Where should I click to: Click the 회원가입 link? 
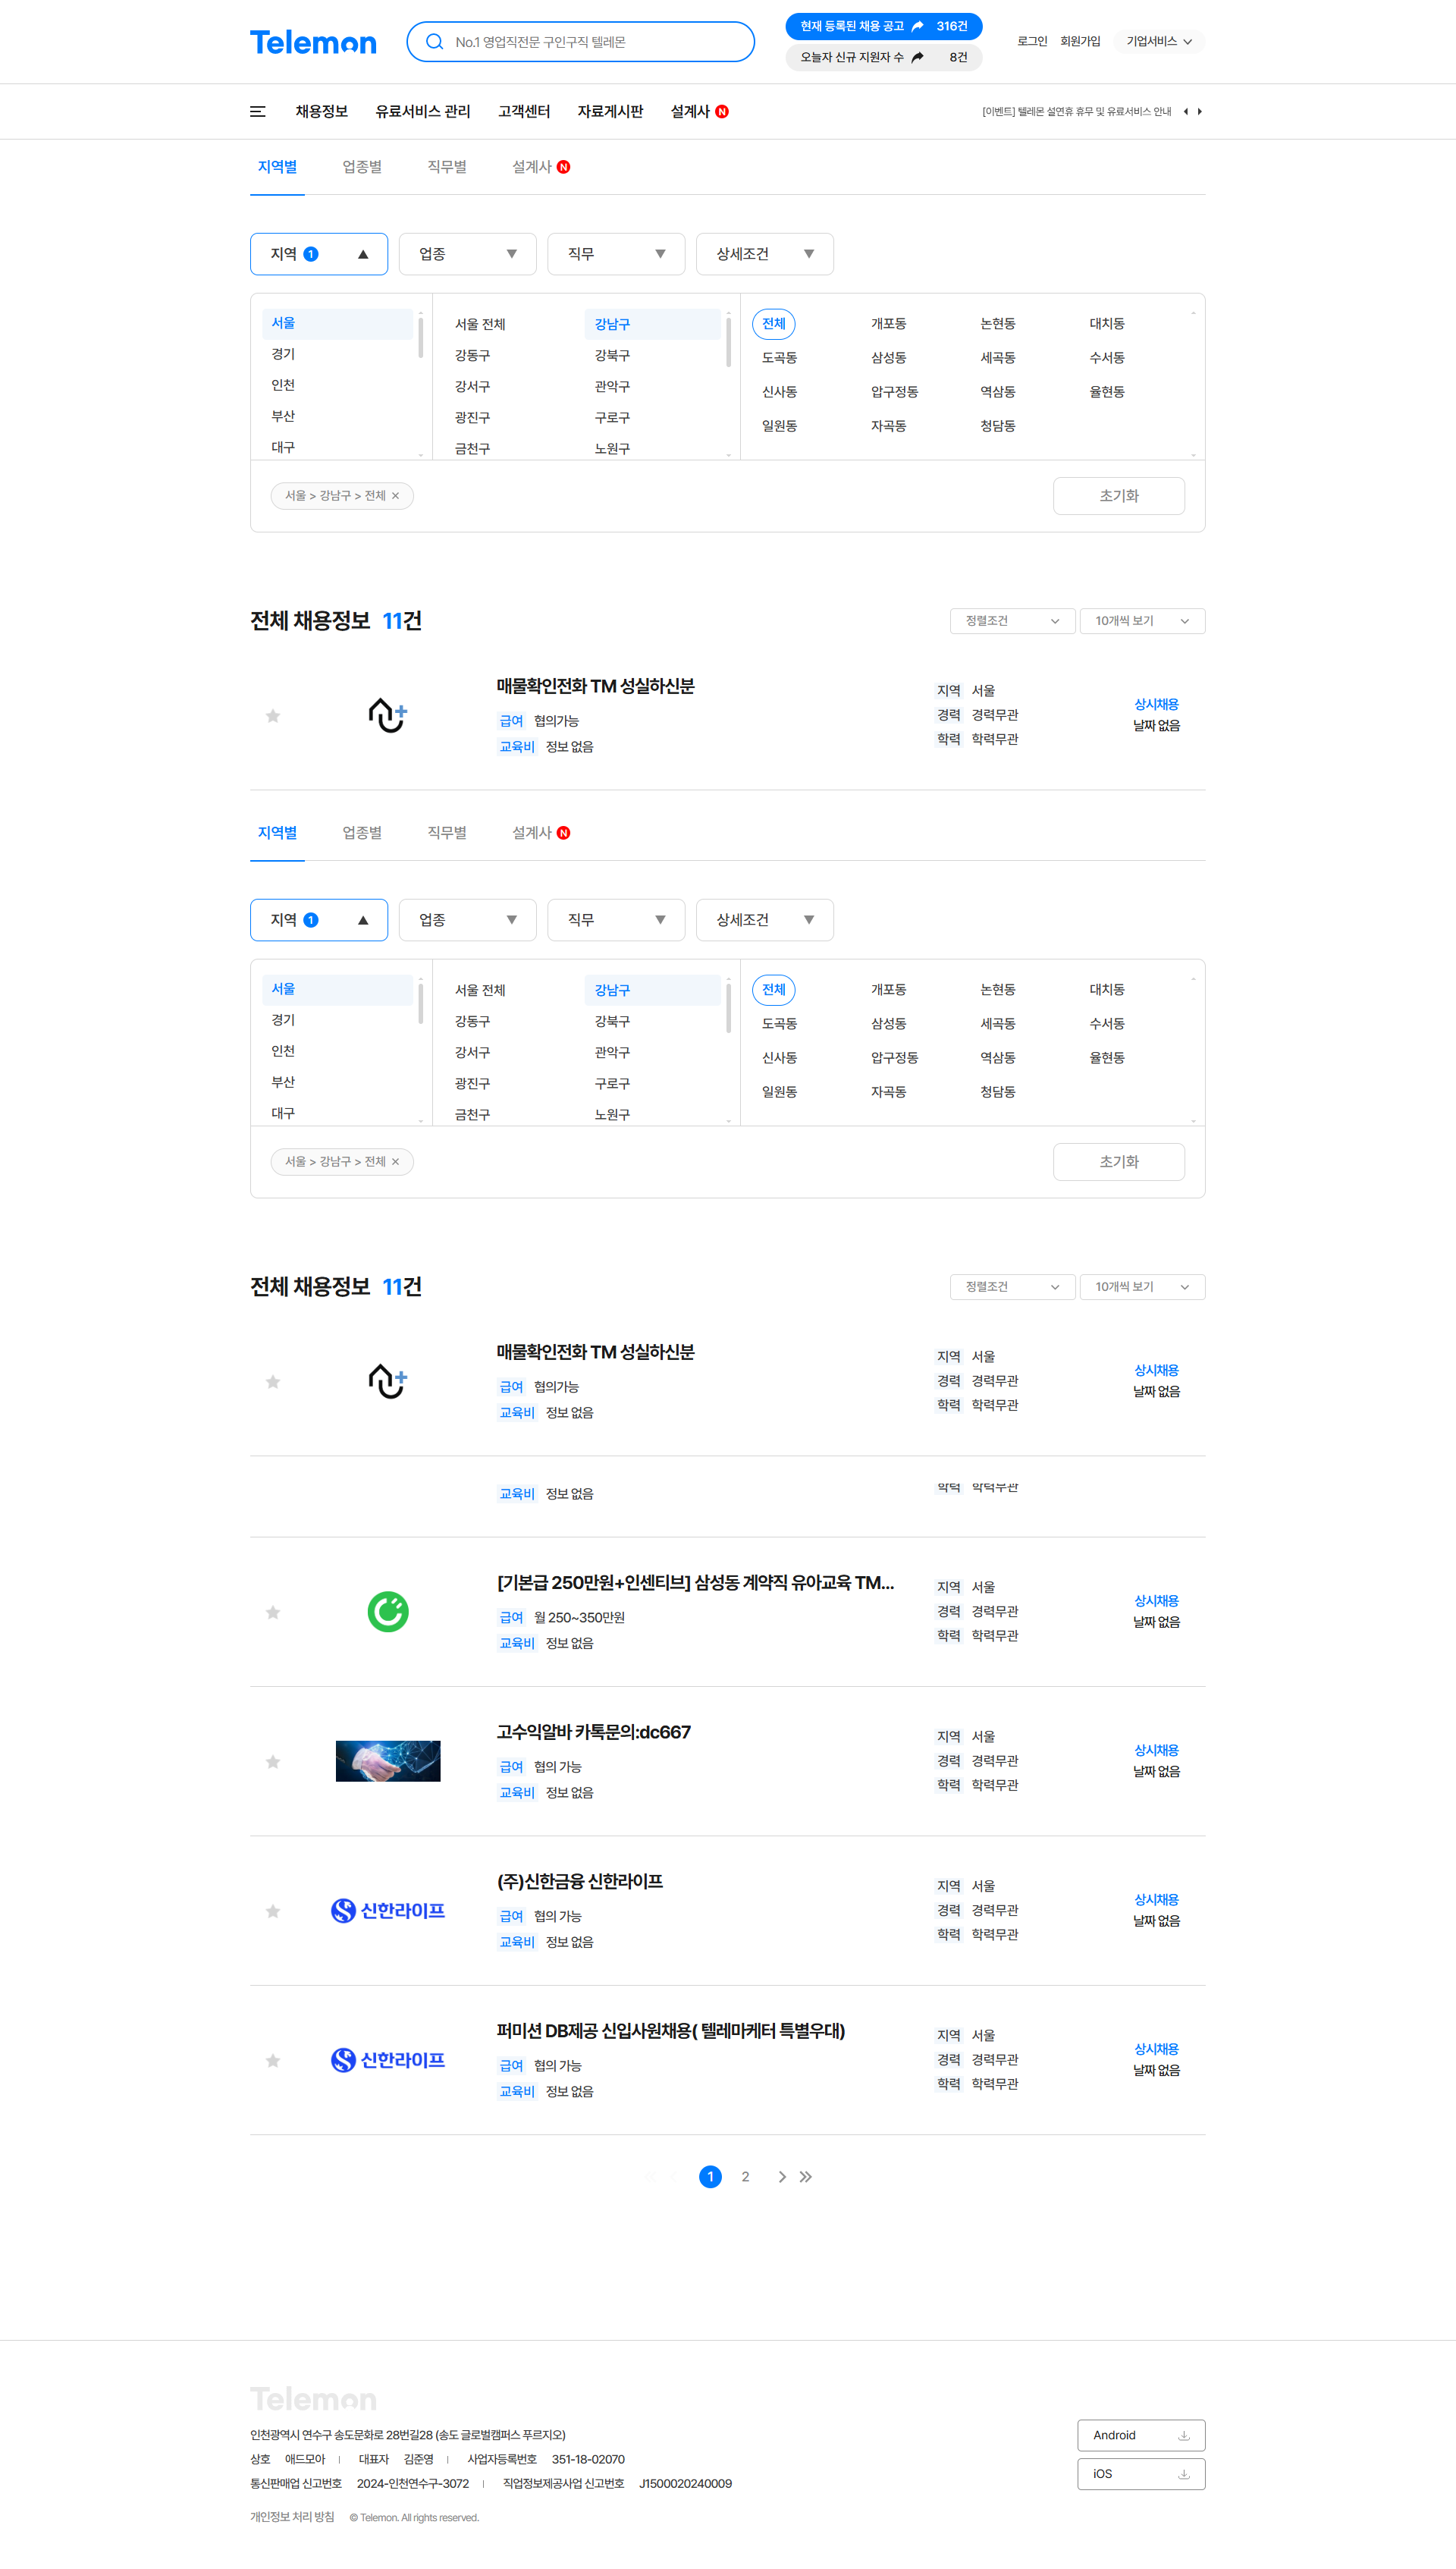(x=1080, y=42)
